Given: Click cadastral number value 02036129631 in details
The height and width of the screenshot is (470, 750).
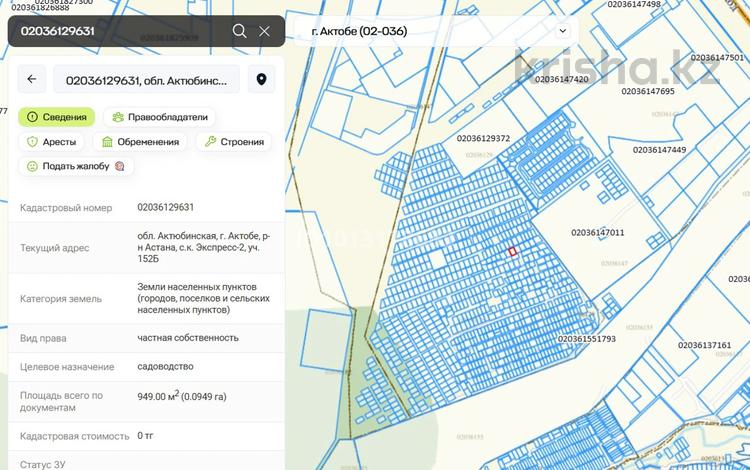Looking at the screenshot, I should (165, 207).
